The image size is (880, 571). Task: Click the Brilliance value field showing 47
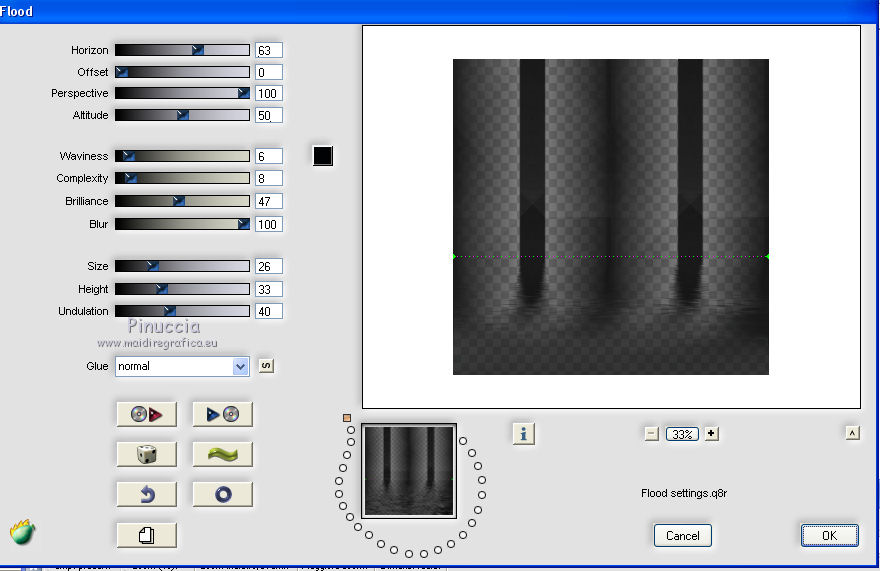tap(269, 201)
